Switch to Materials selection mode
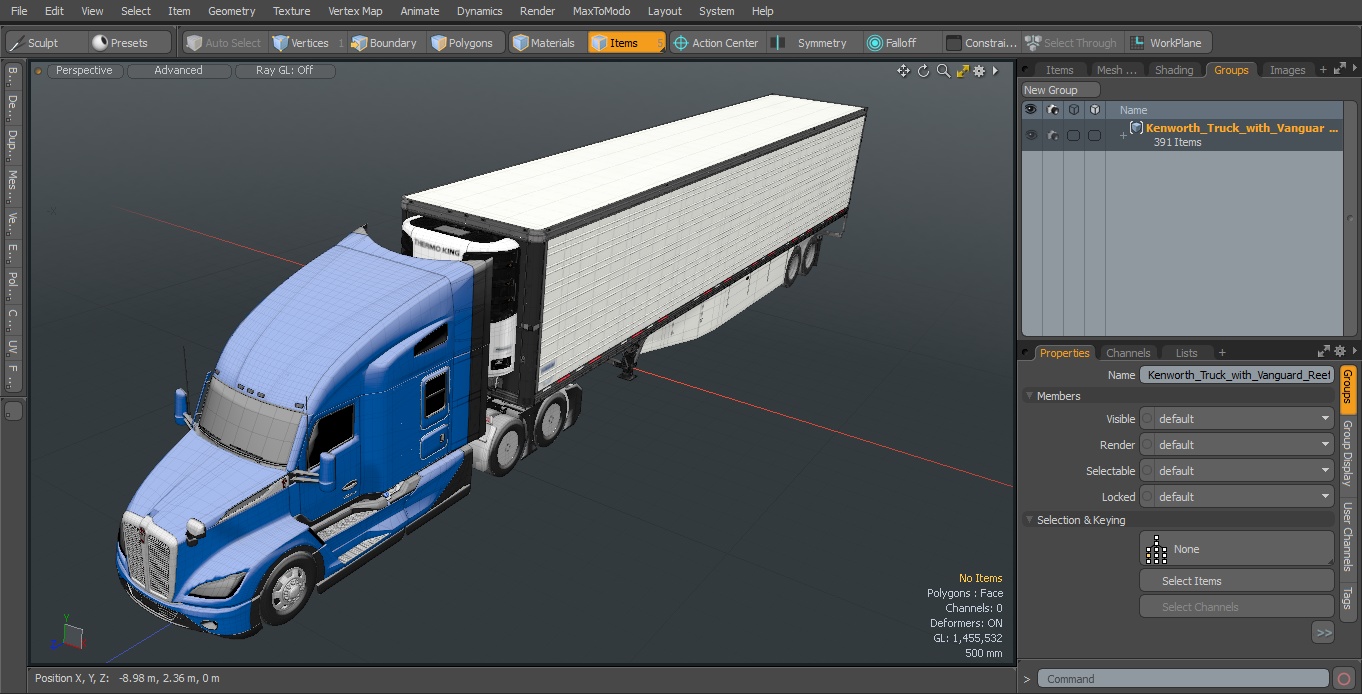Image resolution: width=1362 pixels, height=694 pixels. point(544,43)
